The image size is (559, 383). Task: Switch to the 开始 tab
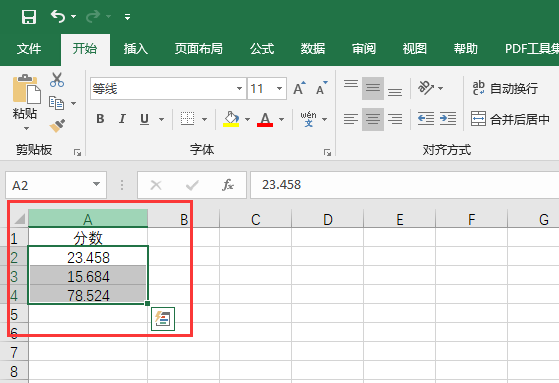(85, 48)
